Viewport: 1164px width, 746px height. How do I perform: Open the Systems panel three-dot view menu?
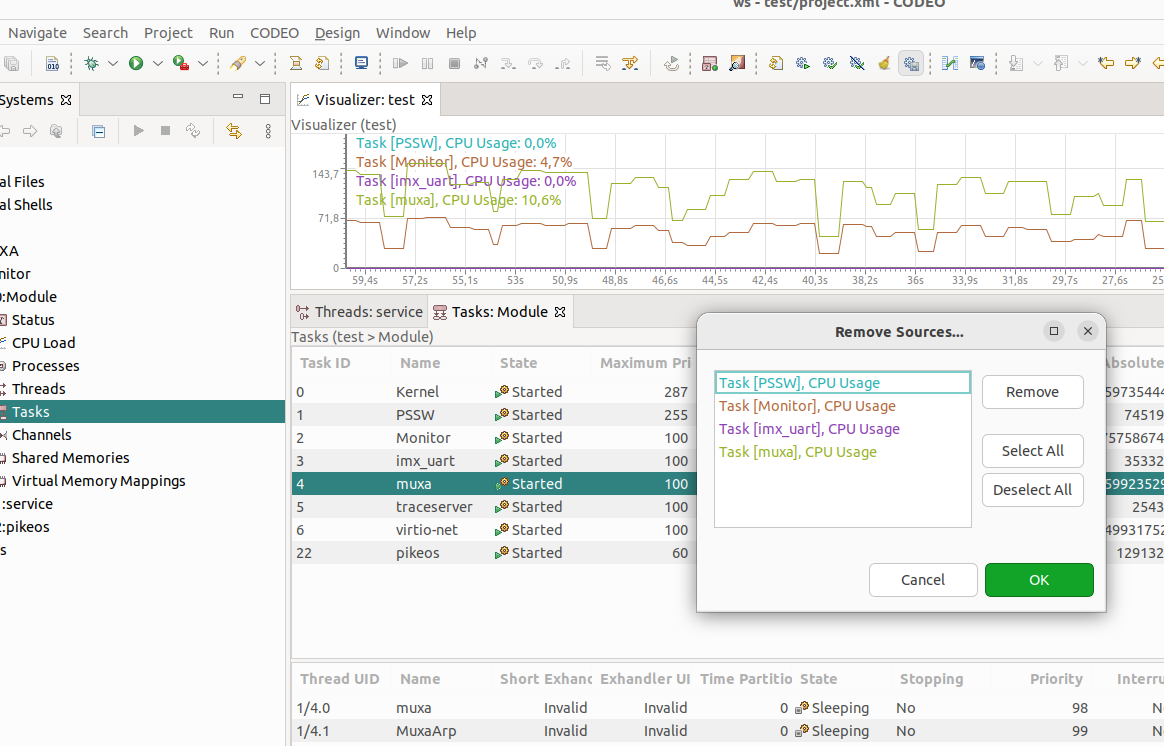tap(268, 131)
